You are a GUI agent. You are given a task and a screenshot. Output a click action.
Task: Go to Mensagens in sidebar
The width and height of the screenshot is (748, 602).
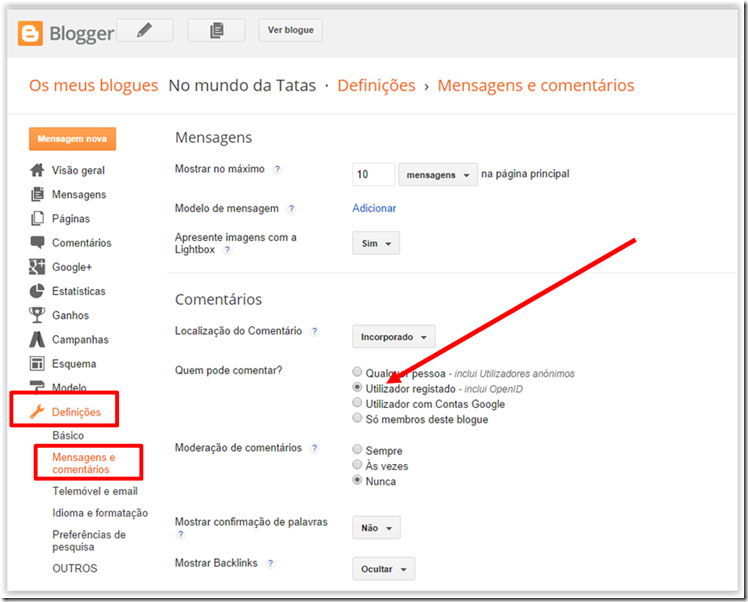point(79,195)
